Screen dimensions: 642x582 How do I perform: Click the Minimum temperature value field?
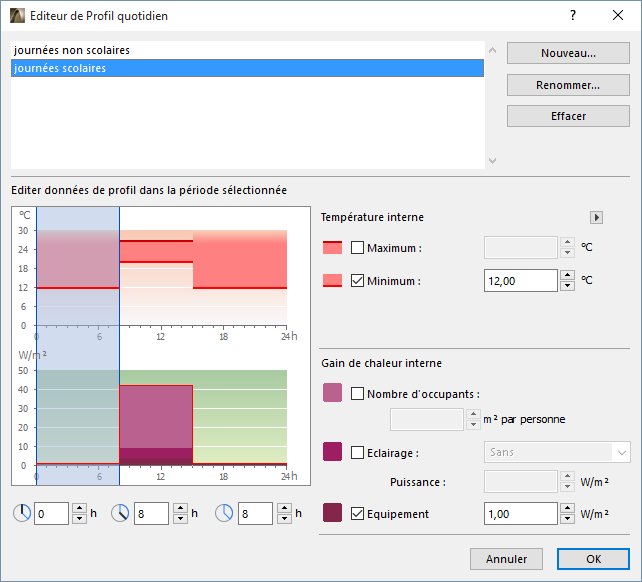[x=520, y=281]
